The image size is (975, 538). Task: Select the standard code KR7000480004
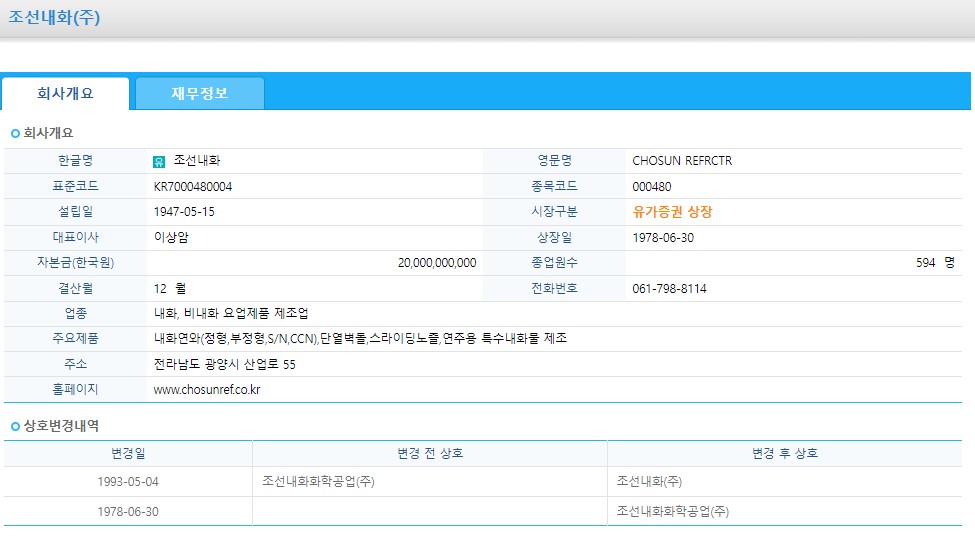click(x=193, y=187)
